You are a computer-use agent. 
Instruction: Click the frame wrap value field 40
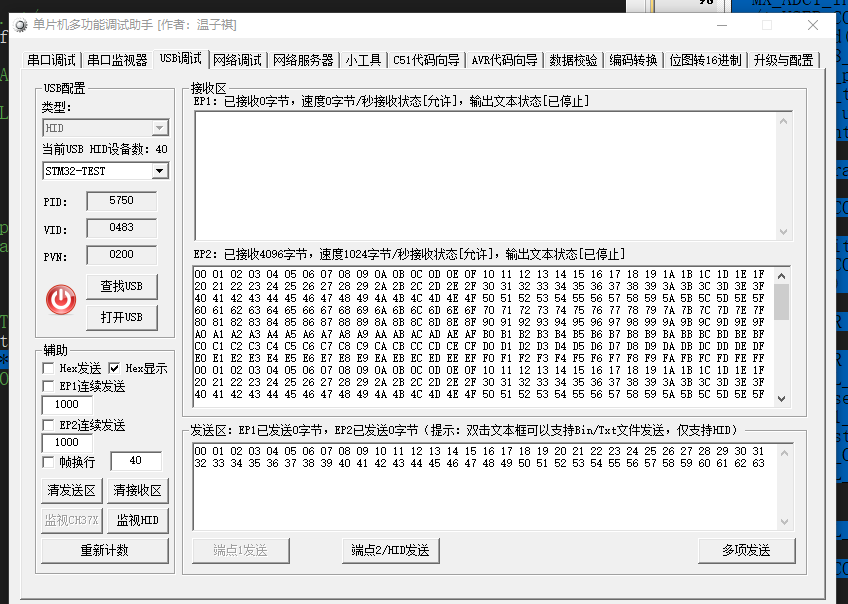point(136,461)
